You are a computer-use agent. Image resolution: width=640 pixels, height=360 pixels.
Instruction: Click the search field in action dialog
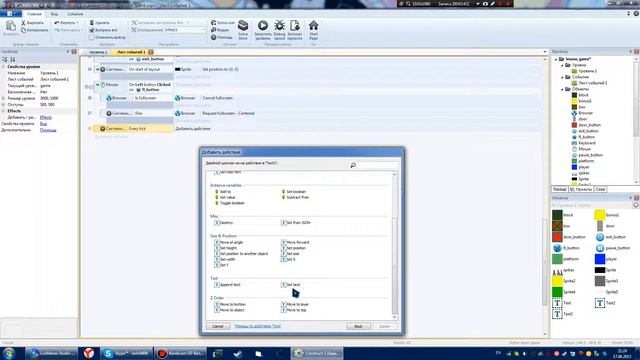(x=373, y=165)
